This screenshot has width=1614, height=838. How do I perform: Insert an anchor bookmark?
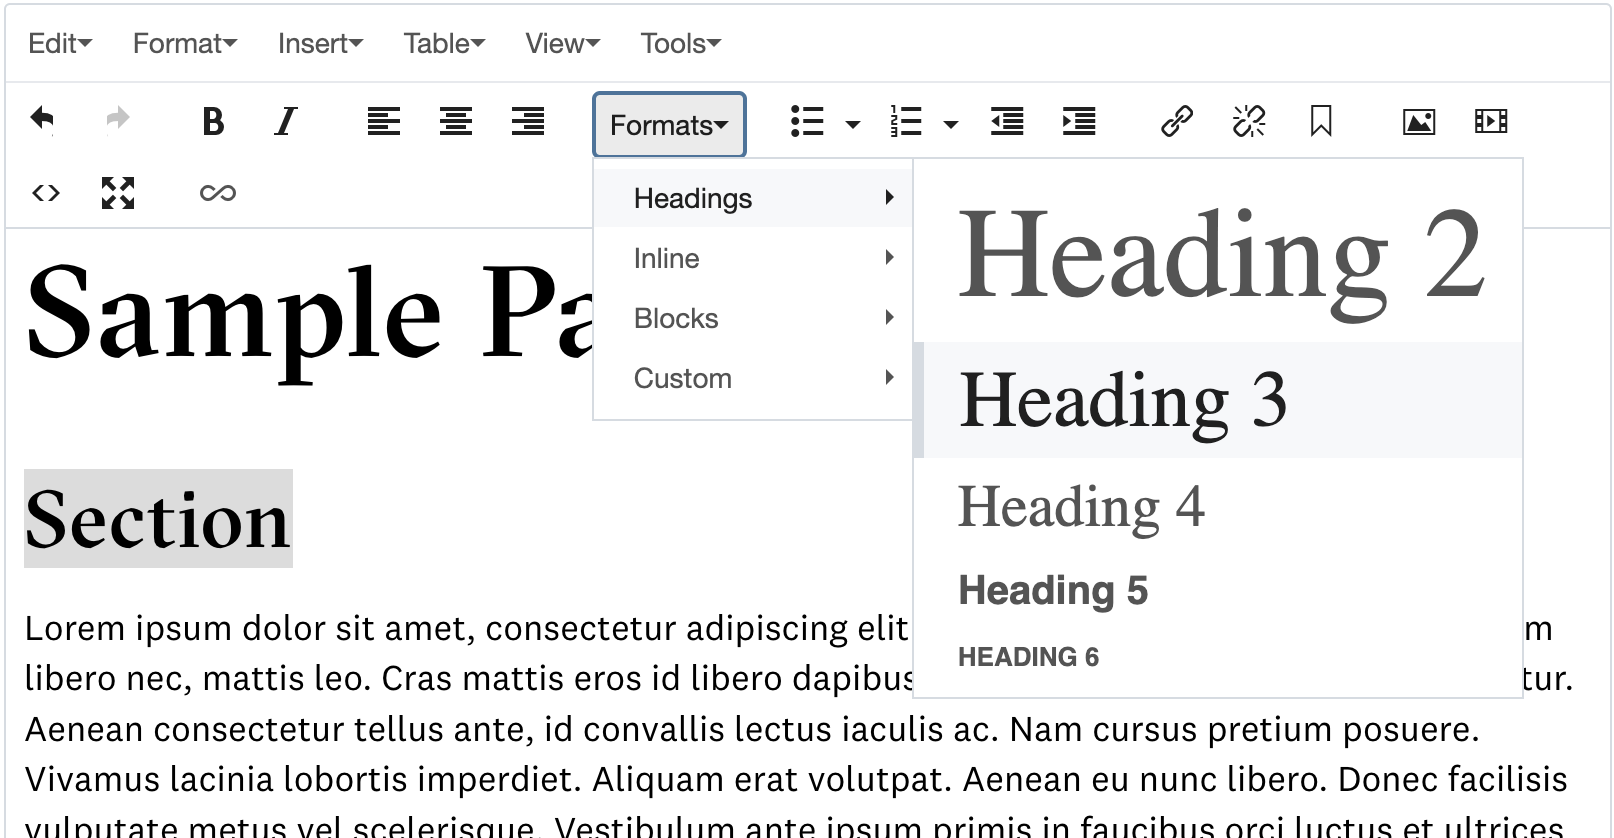coord(1321,122)
